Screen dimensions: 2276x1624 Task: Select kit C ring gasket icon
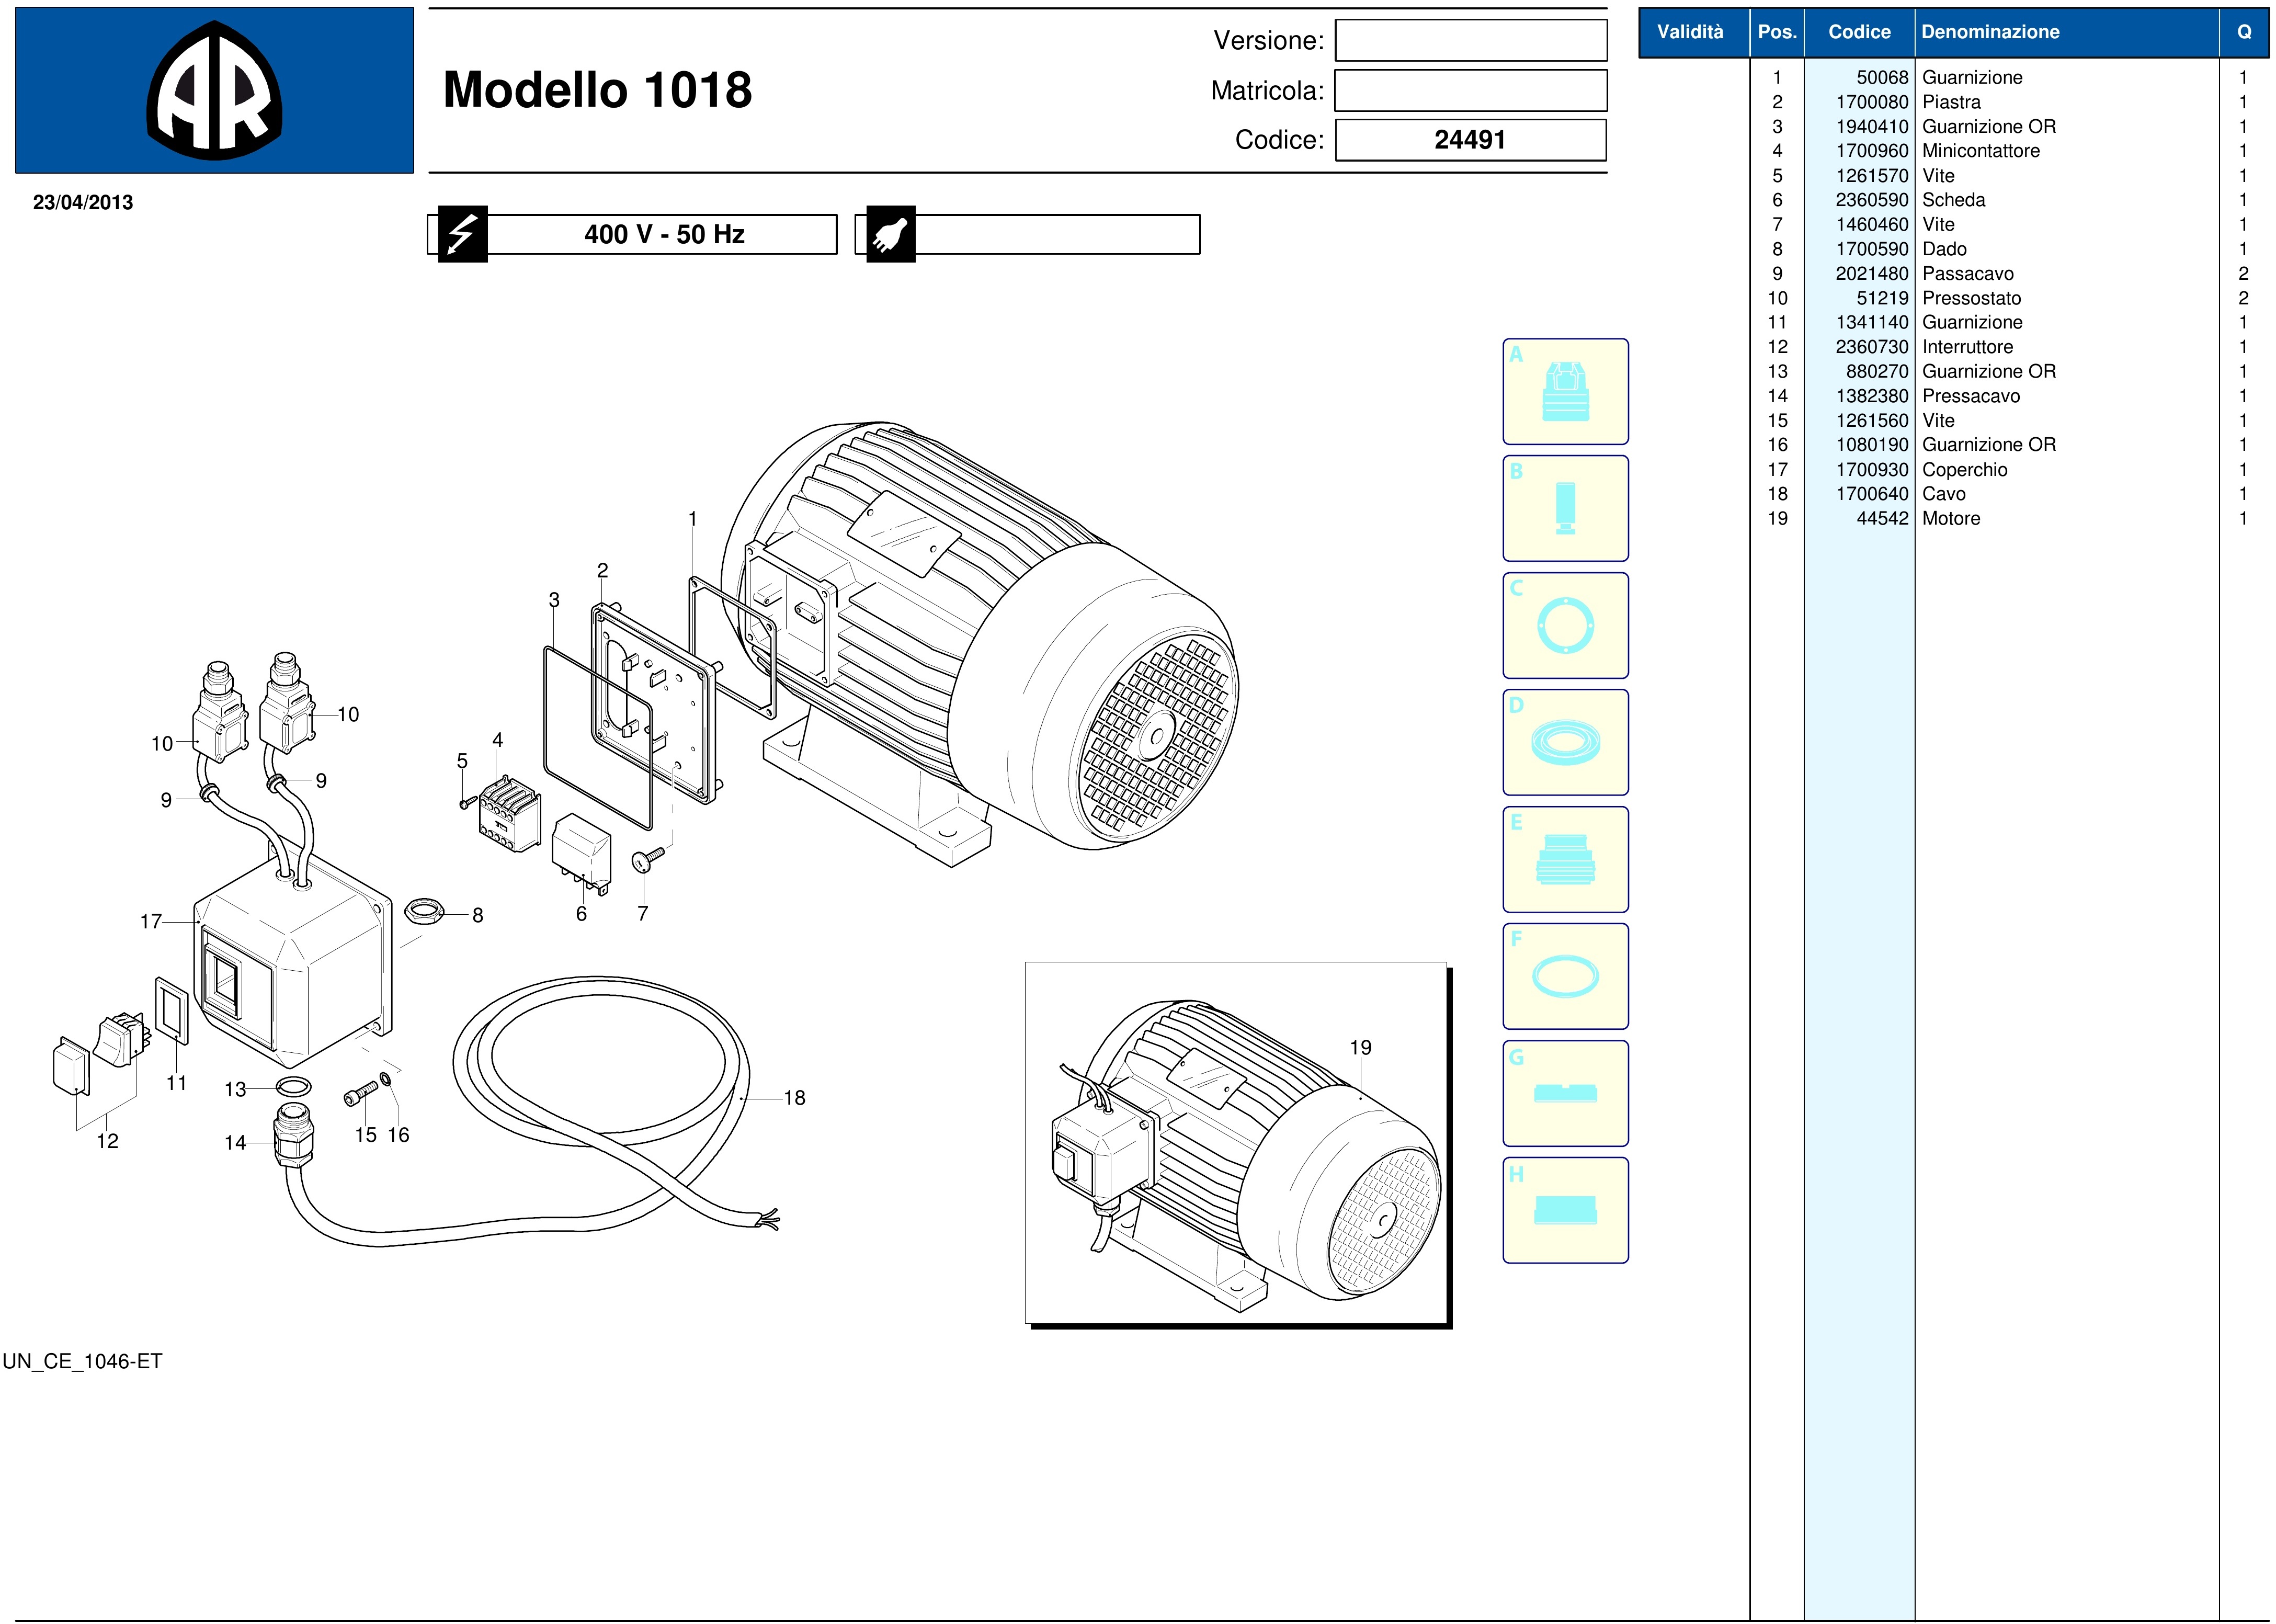(x=1565, y=625)
